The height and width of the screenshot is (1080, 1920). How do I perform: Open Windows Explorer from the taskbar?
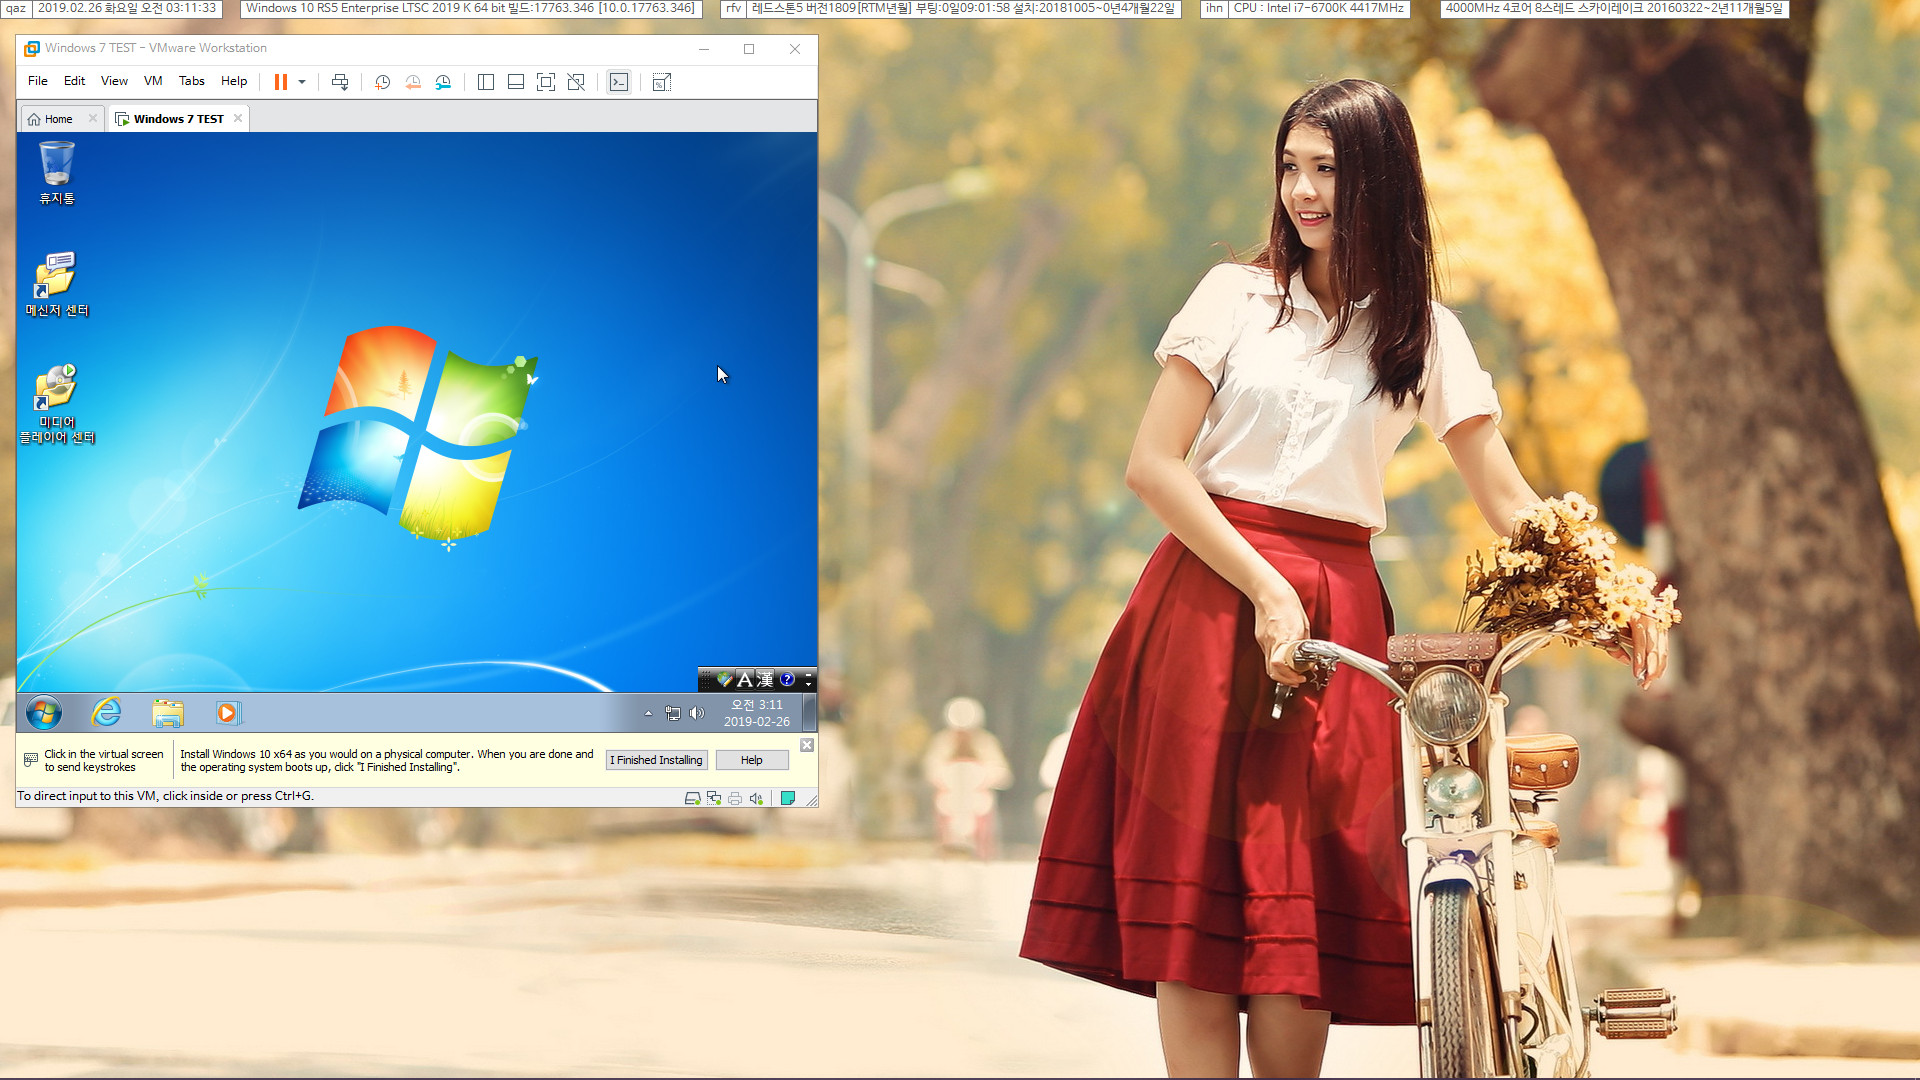[x=168, y=713]
